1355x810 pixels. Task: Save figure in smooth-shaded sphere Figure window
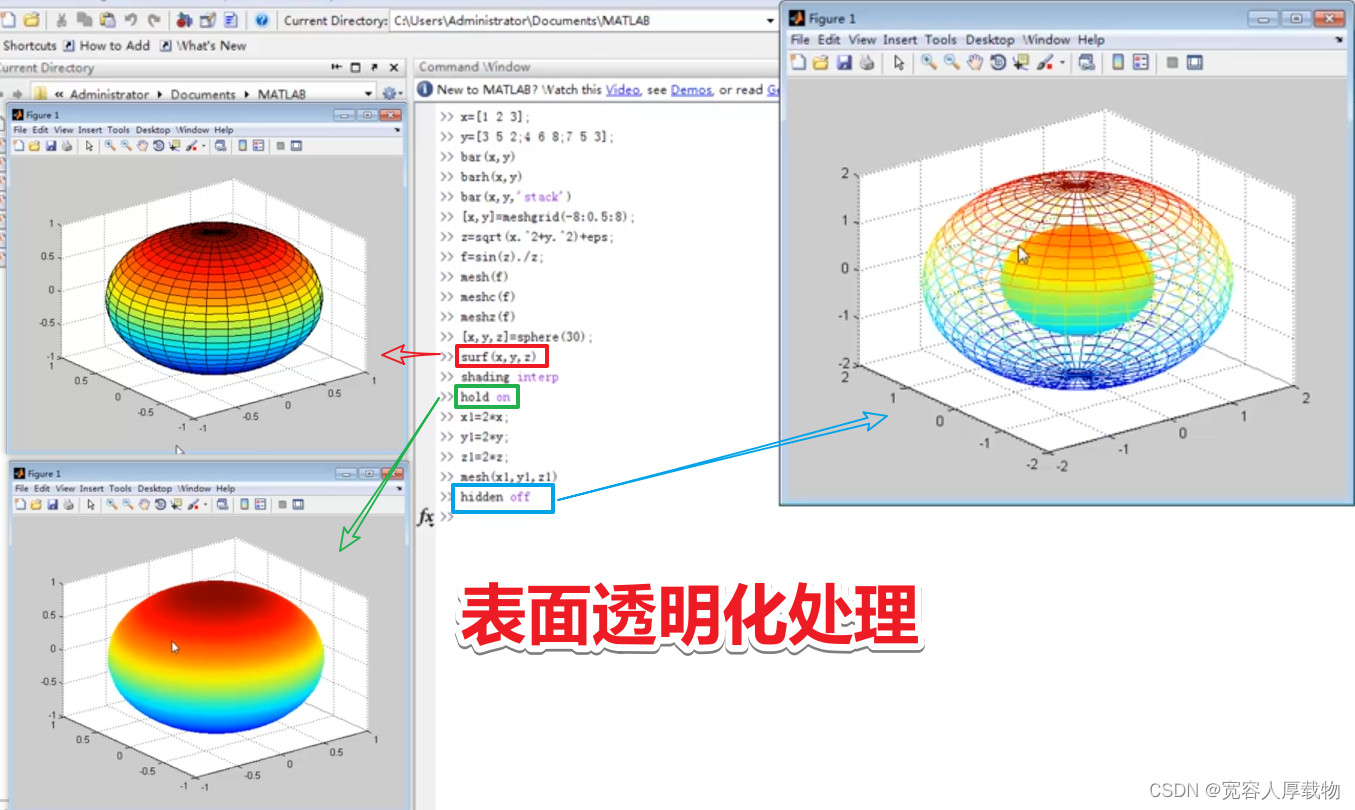[x=52, y=505]
